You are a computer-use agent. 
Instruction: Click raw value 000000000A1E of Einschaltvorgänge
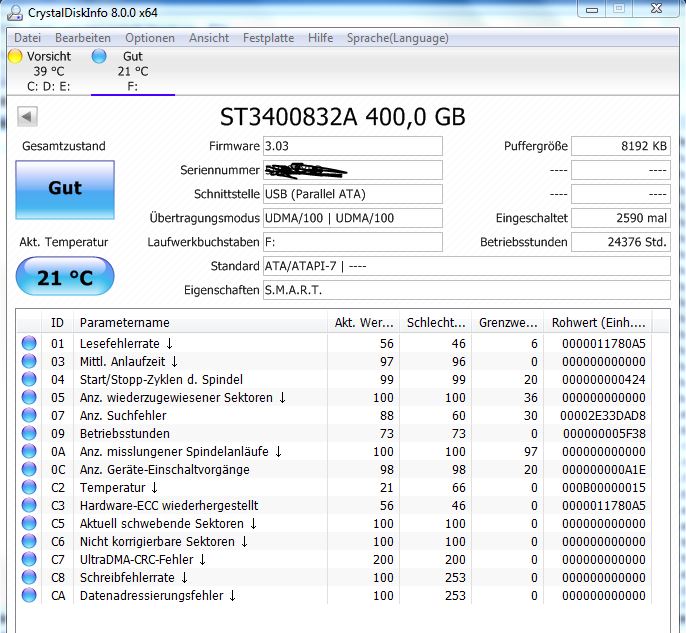604,469
